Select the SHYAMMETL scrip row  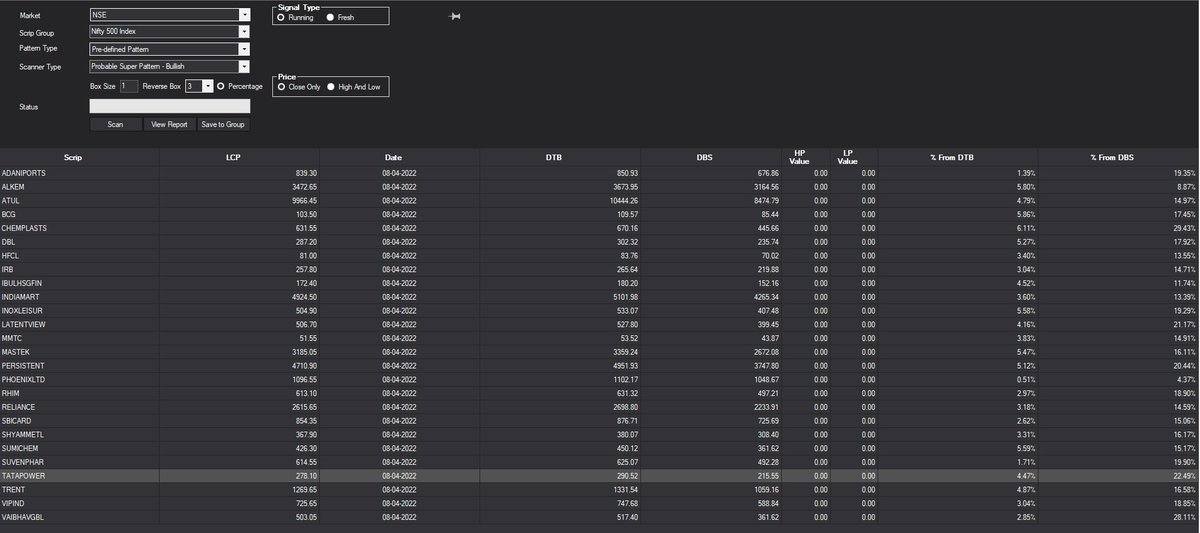pos(600,434)
